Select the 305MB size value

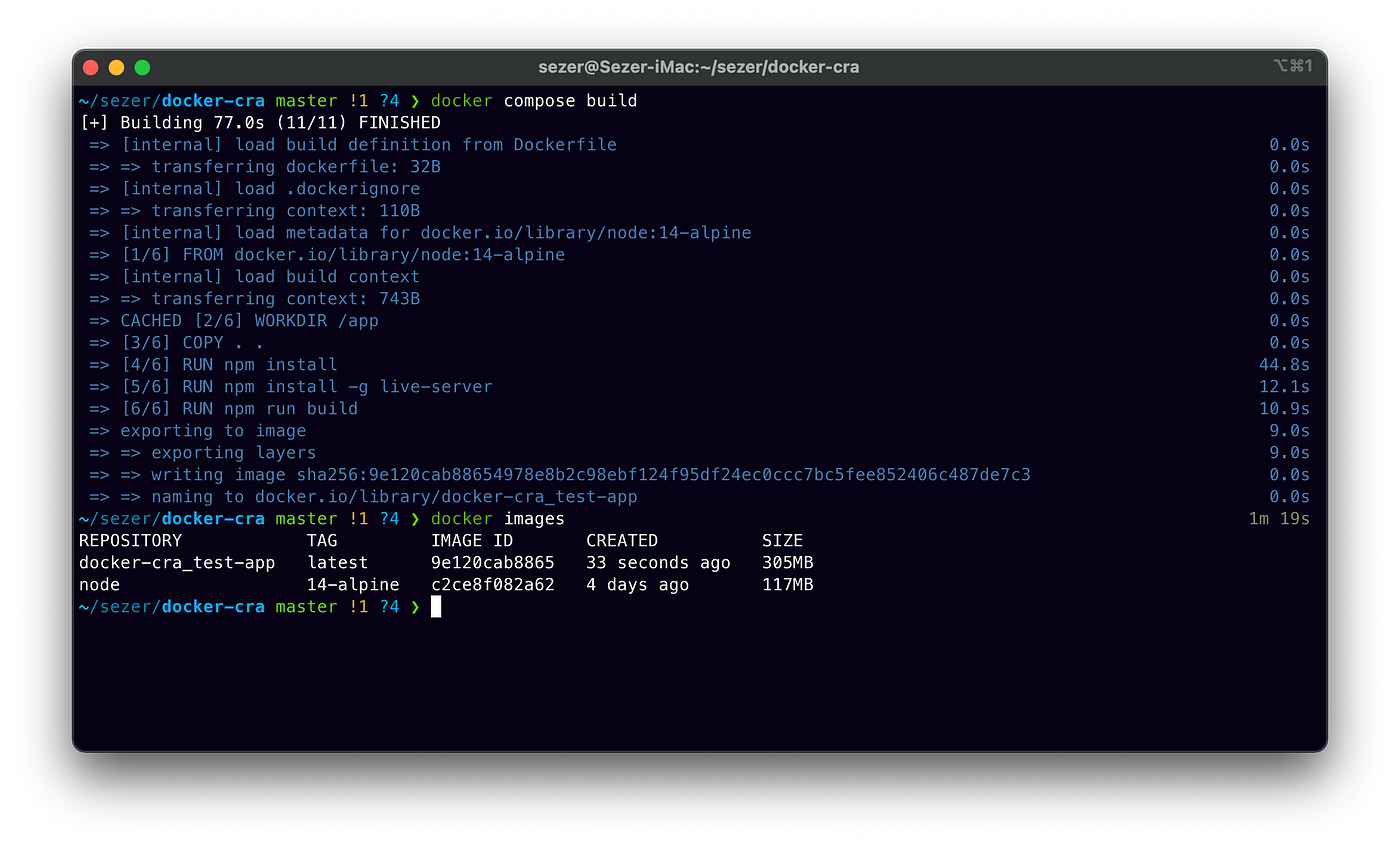tap(788, 563)
